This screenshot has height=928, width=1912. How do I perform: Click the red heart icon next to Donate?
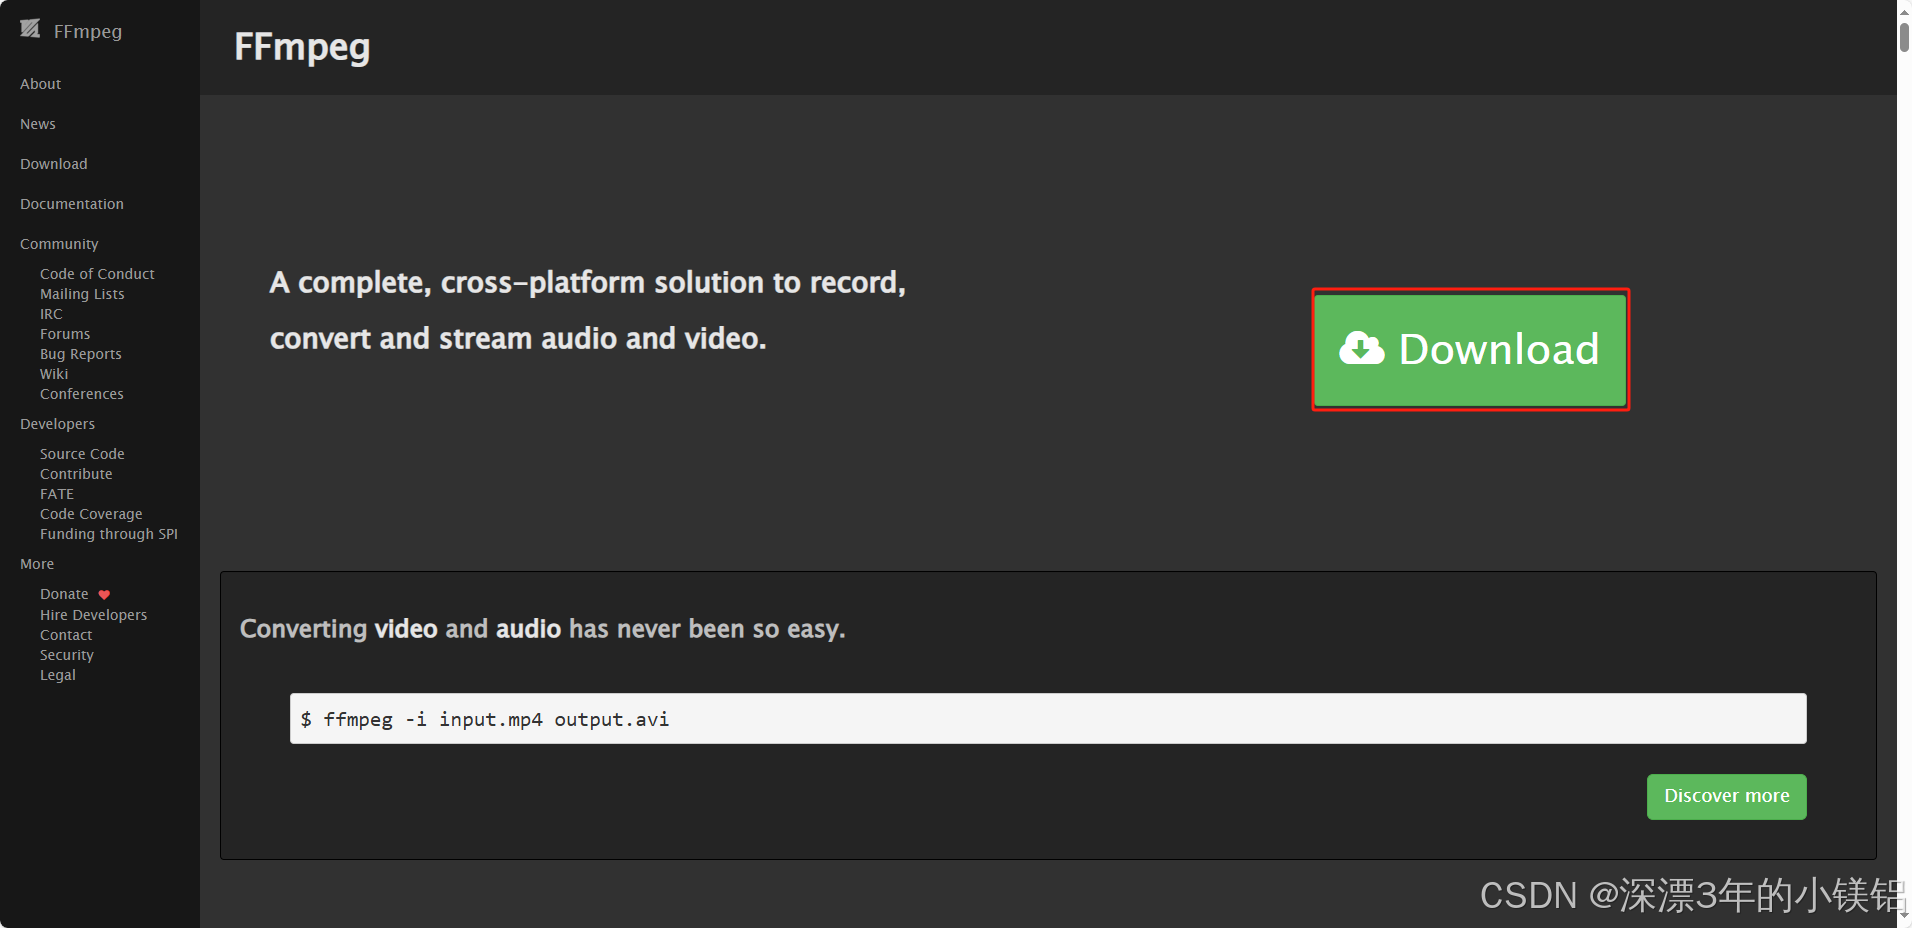tap(104, 595)
